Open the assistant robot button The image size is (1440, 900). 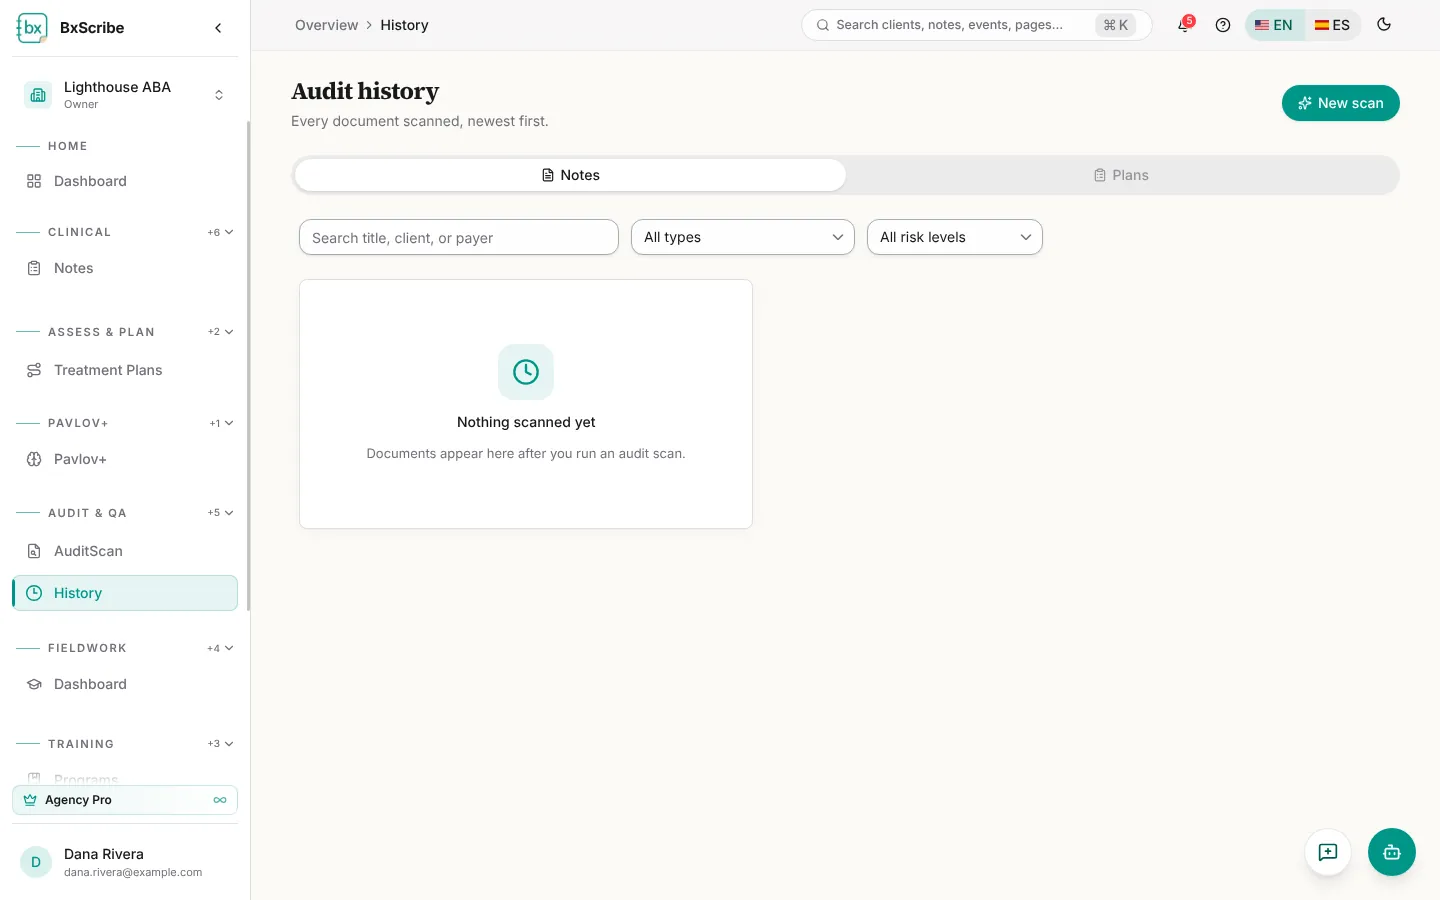point(1392,852)
